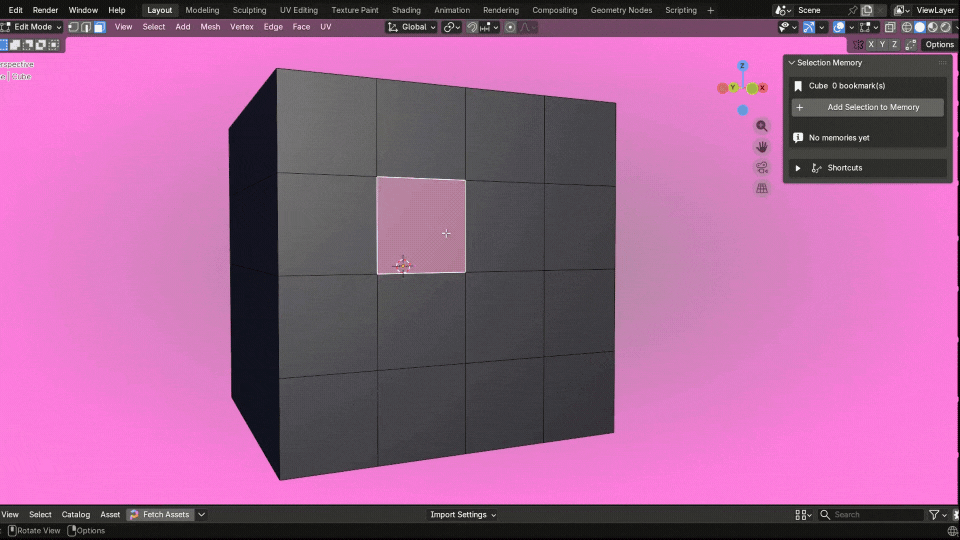The width and height of the screenshot is (960, 540).
Task: Open overlays options dropdown arrow
Action: click(x=851, y=27)
